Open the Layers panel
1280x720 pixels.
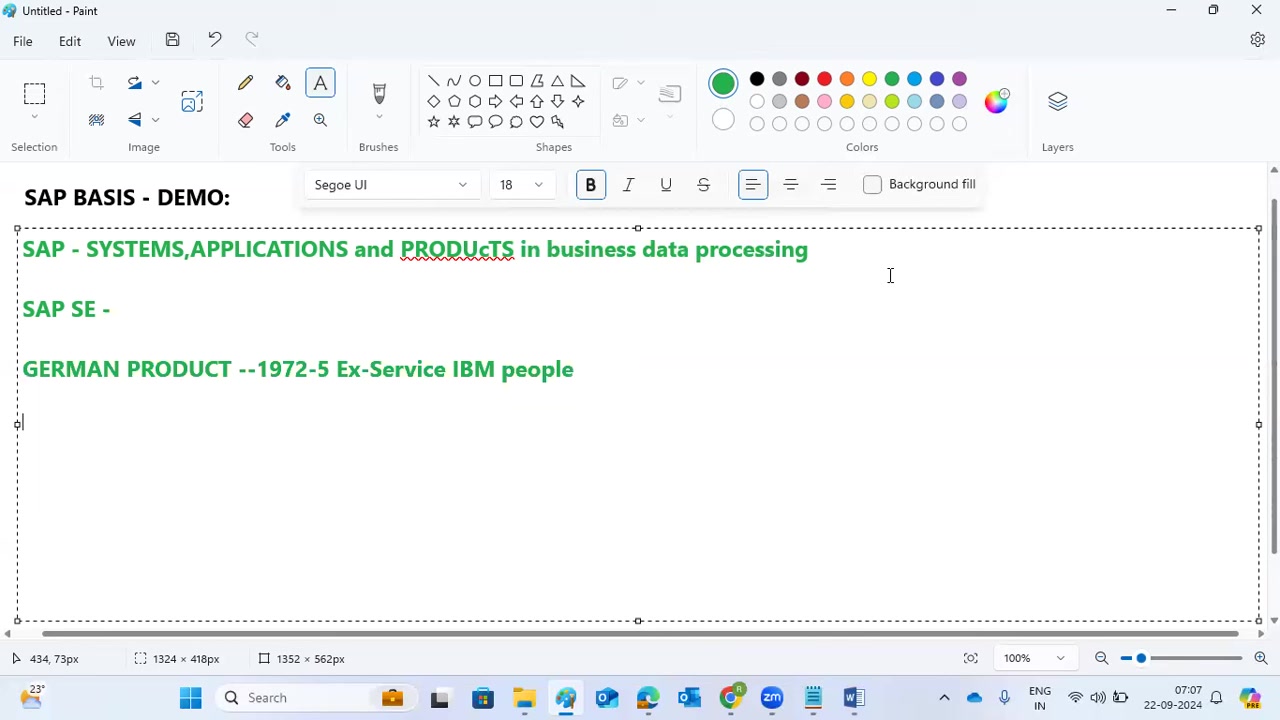click(x=1058, y=101)
